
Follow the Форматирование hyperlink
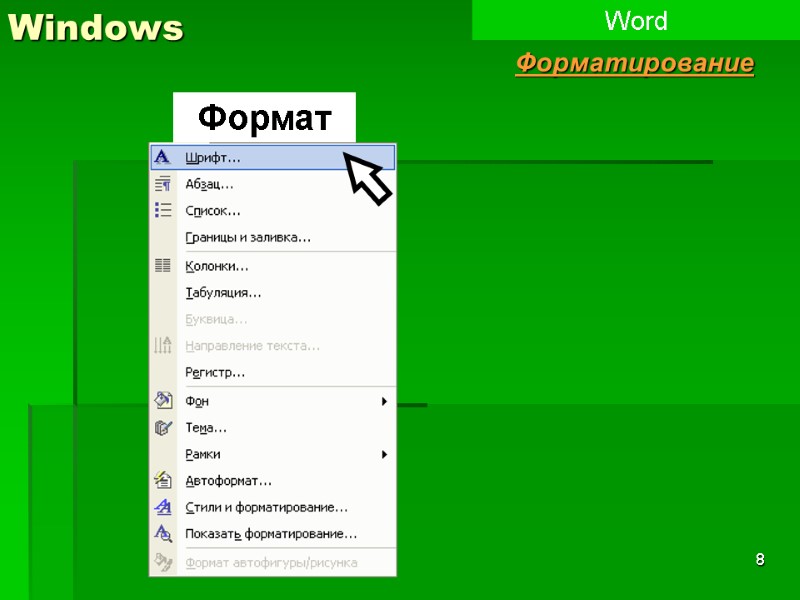pyautogui.click(x=635, y=63)
